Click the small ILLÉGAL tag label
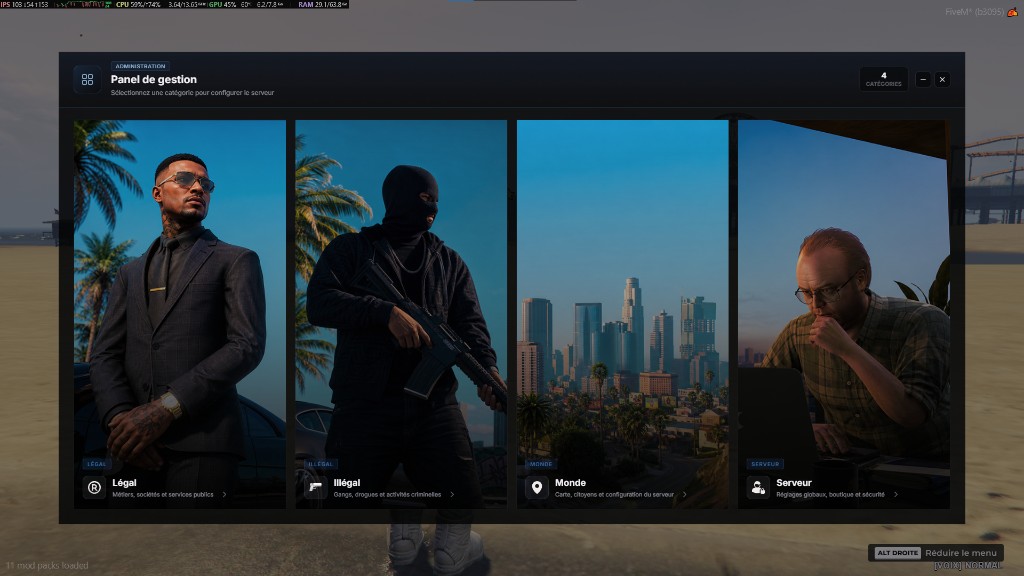The height and width of the screenshot is (576, 1024). (320, 464)
